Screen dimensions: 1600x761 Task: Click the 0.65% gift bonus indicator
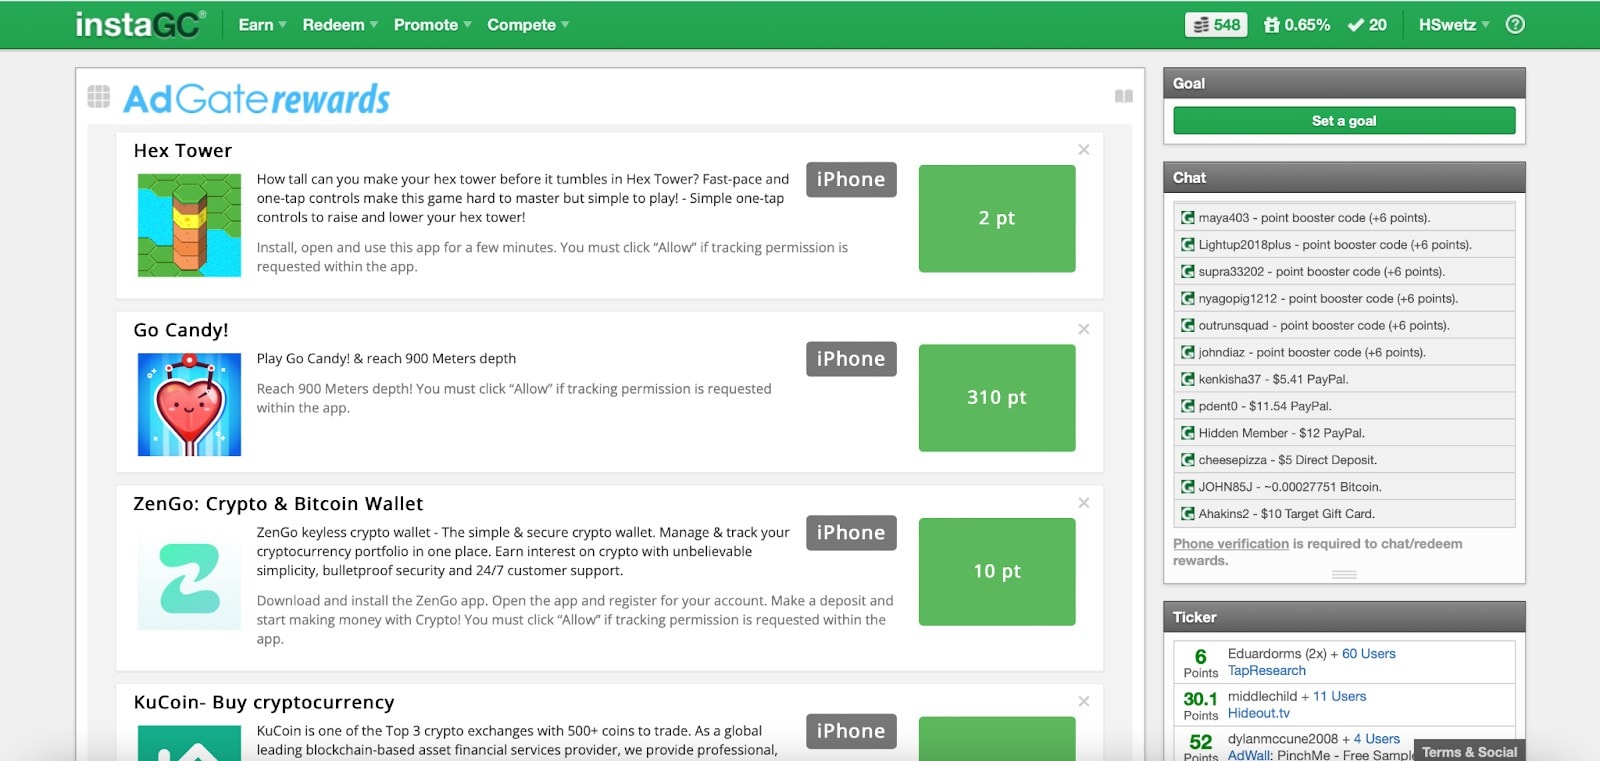pos(1297,25)
